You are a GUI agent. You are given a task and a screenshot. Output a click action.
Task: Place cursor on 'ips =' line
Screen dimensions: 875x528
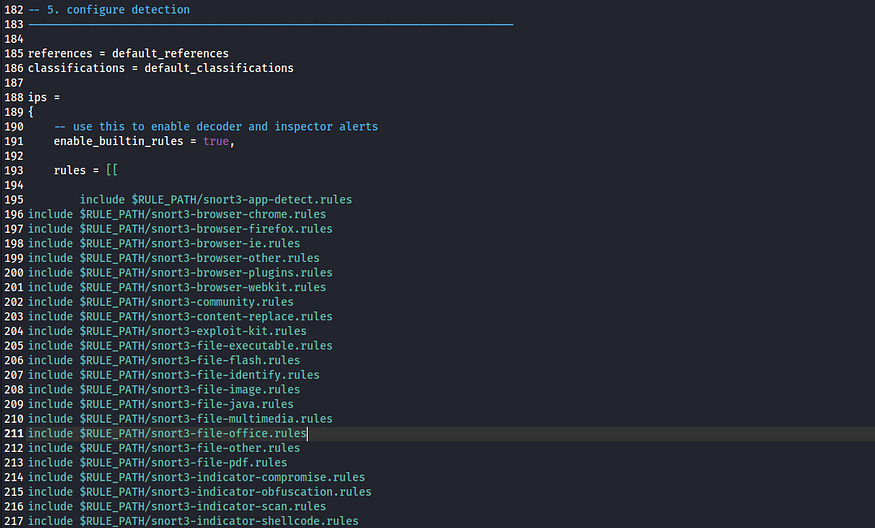pos(44,97)
